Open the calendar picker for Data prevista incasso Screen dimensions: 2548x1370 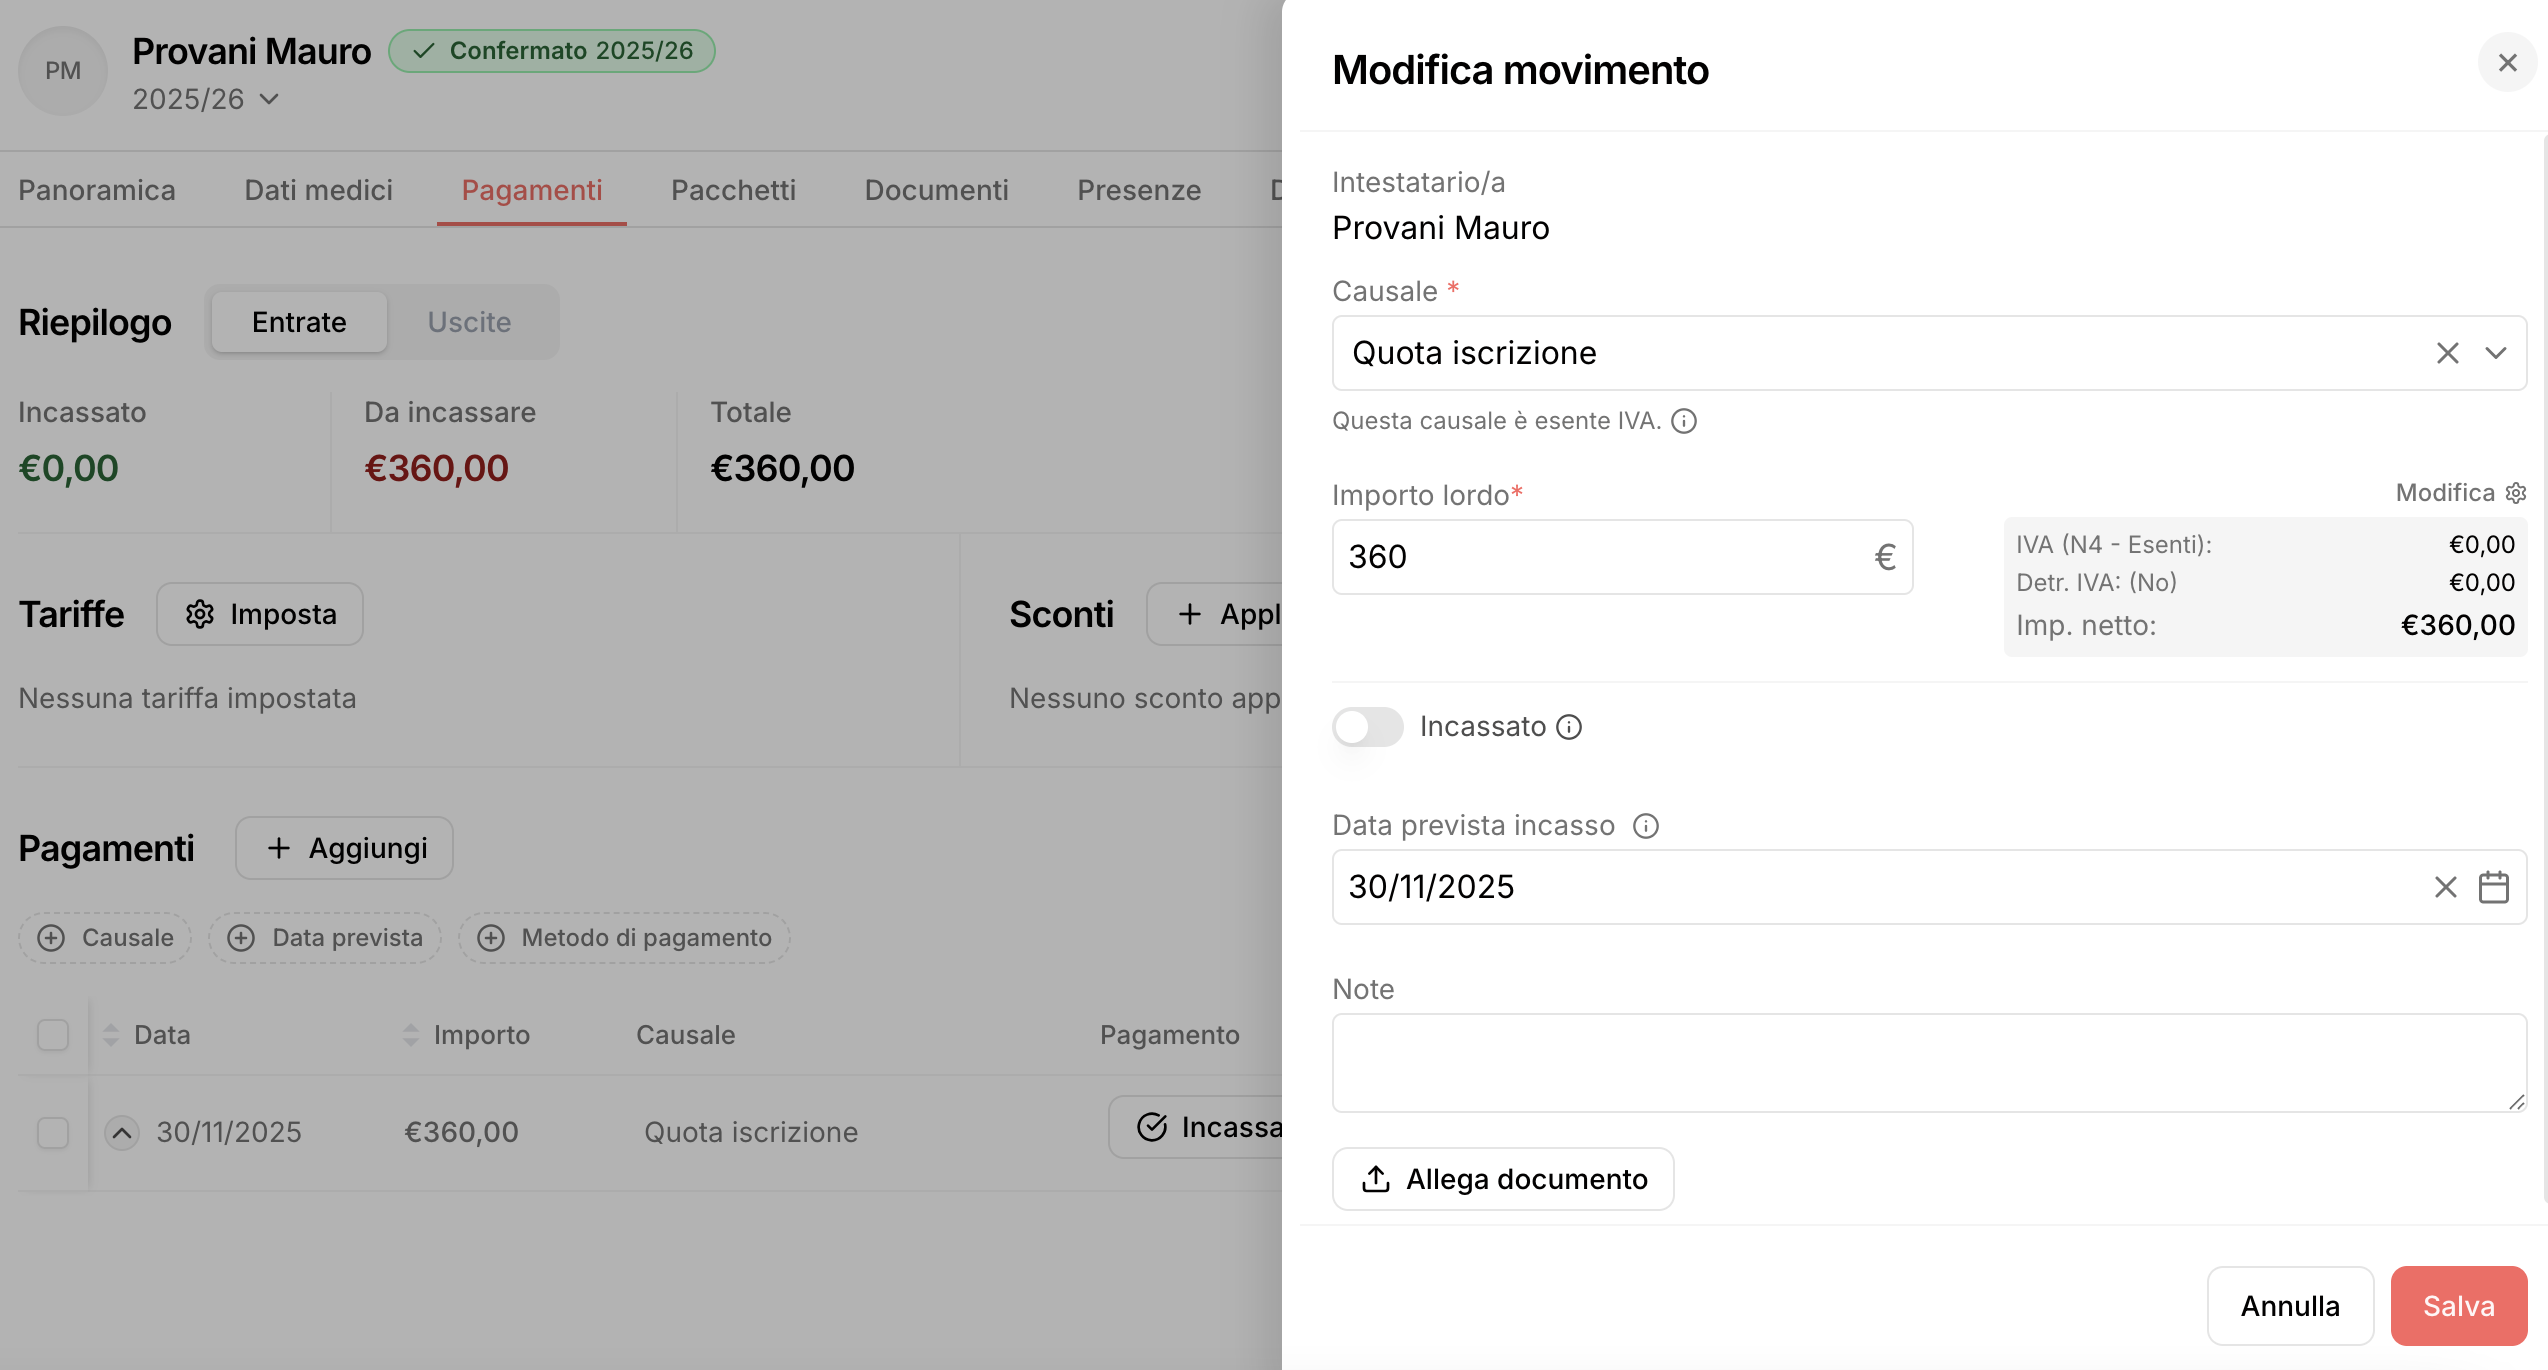pyautogui.click(x=2493, y=887)
